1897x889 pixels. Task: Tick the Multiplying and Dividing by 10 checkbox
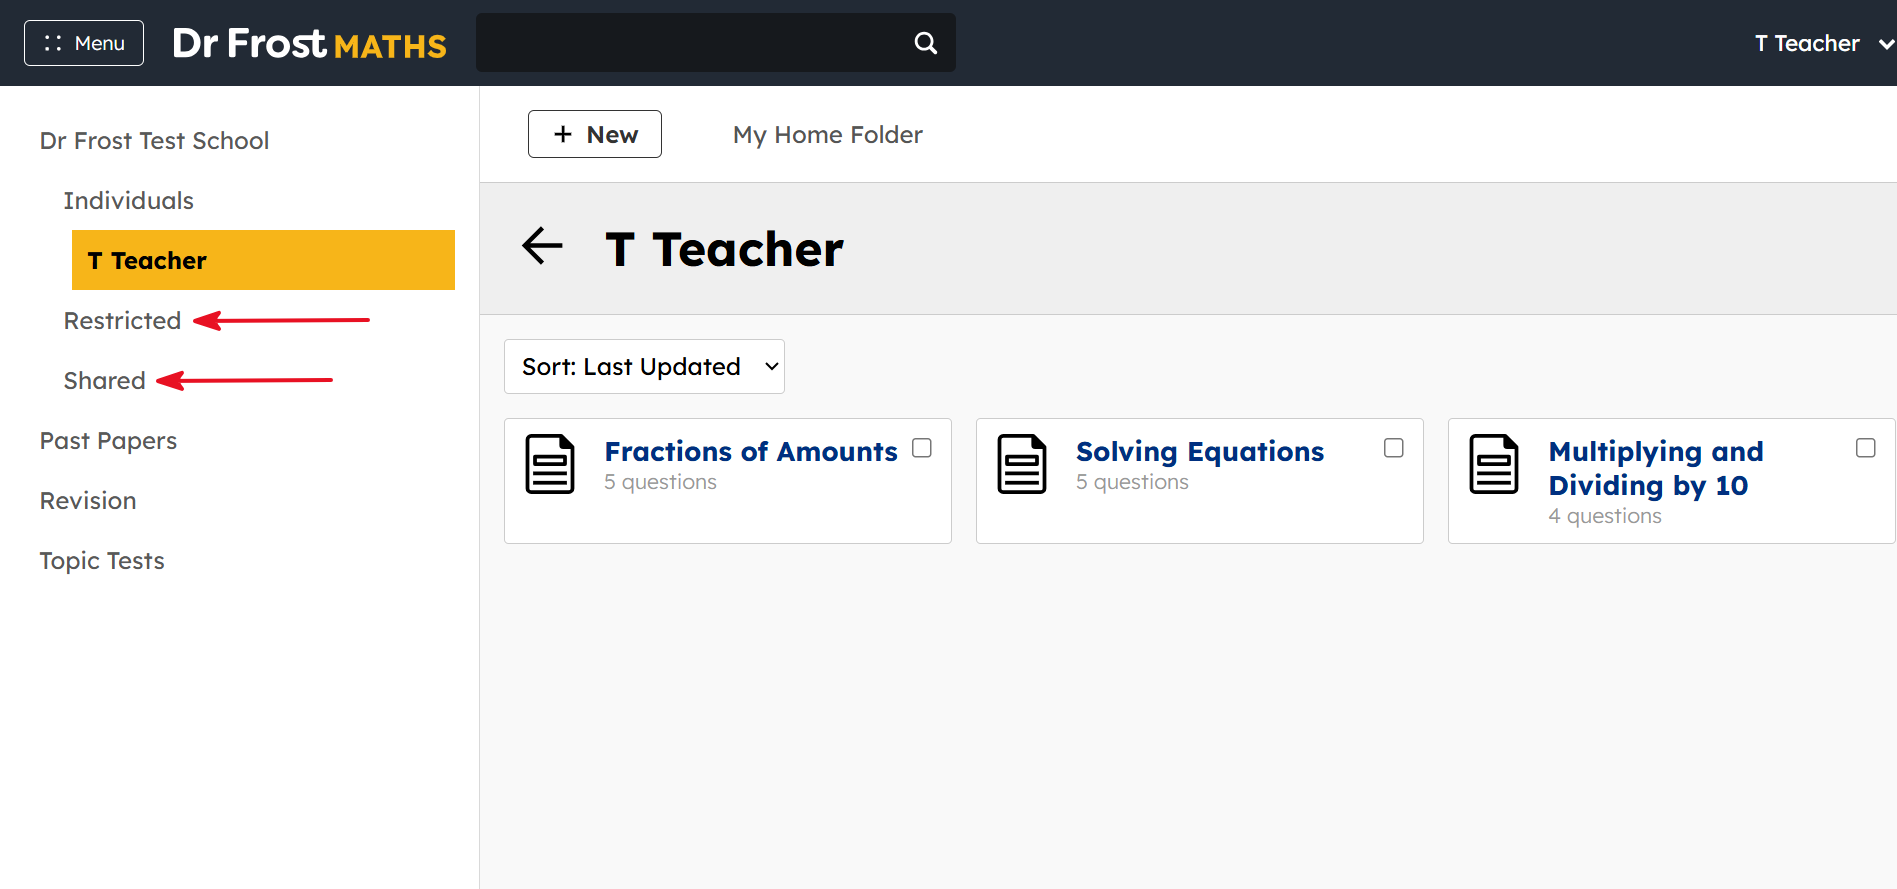1866,448
